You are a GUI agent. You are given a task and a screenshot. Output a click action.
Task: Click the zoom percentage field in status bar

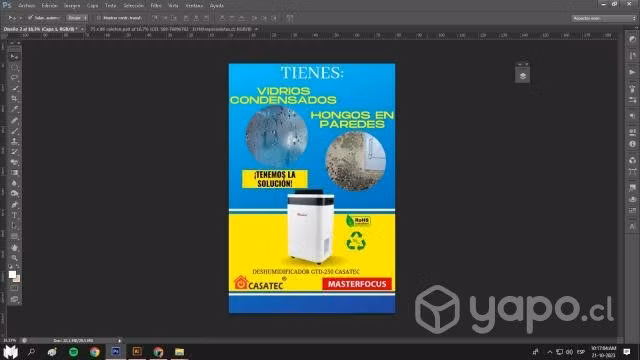coord(10,340)
